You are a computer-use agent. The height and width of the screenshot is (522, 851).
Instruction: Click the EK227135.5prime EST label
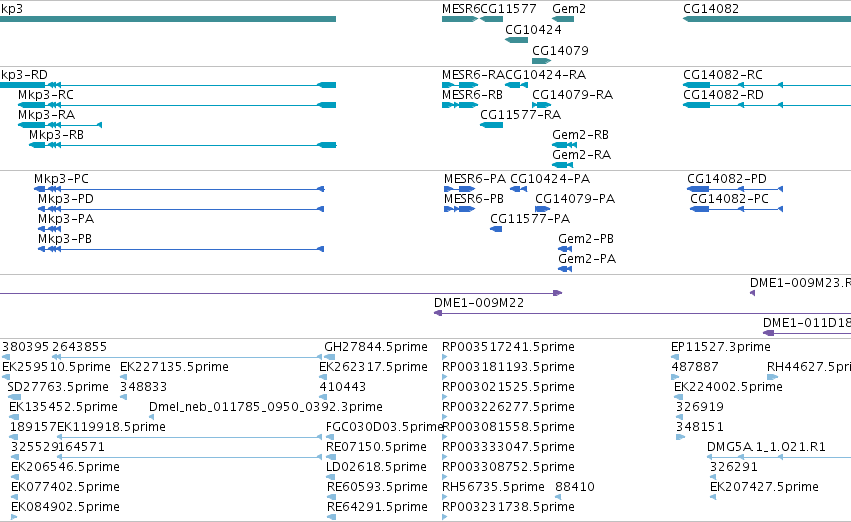(x=174, y=367)
